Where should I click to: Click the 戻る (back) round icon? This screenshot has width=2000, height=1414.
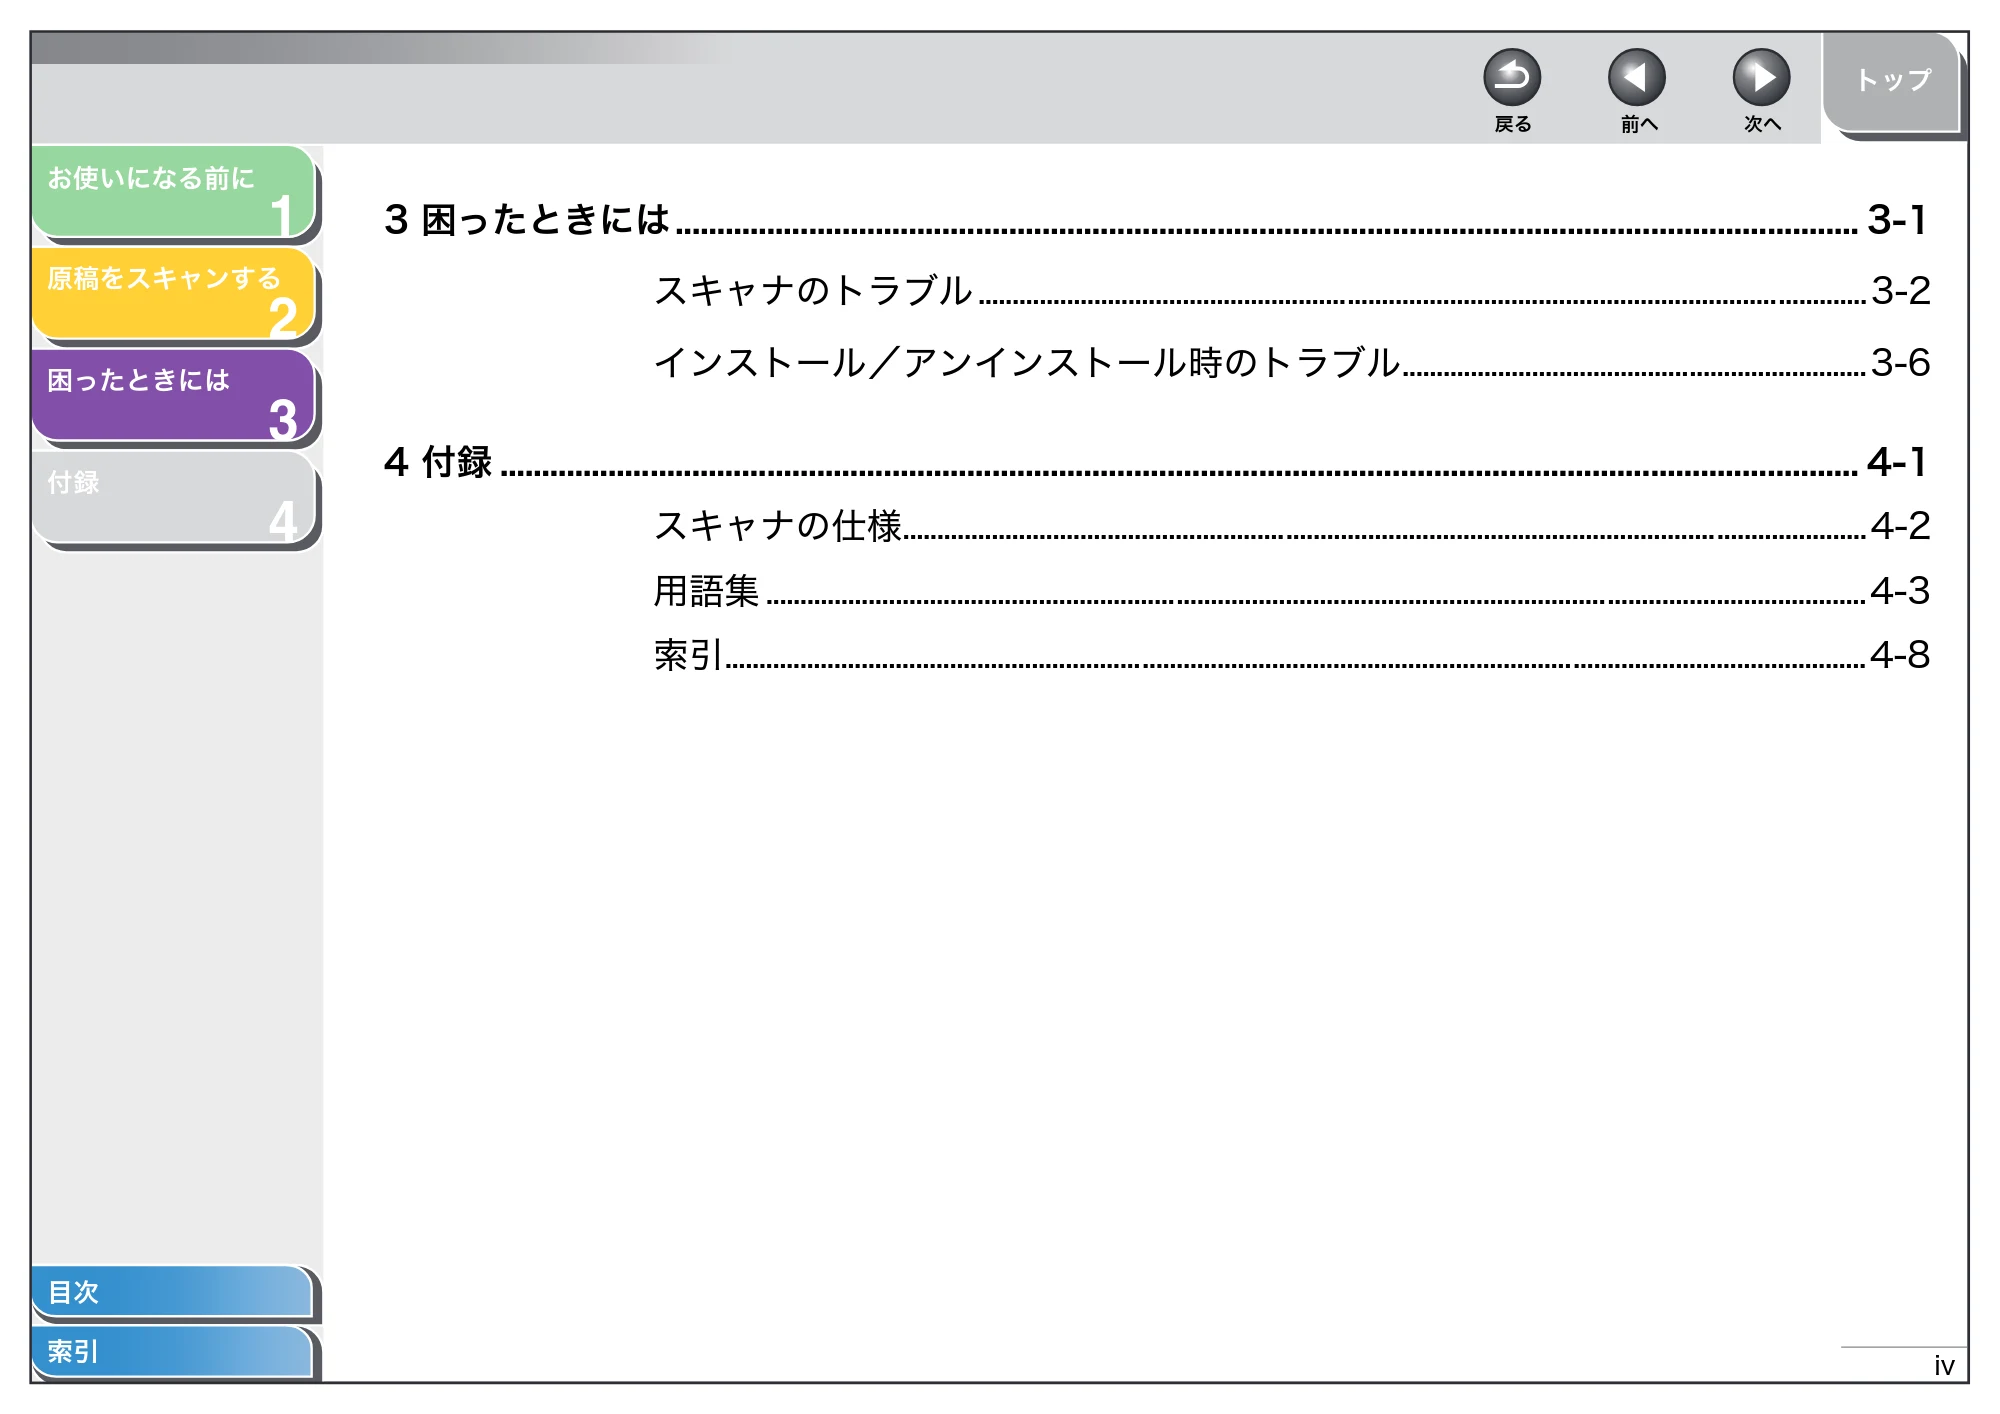click(1511, 78)
